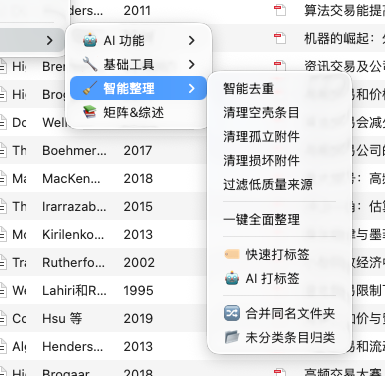Select author cell MacKen...

click(71, 178)
